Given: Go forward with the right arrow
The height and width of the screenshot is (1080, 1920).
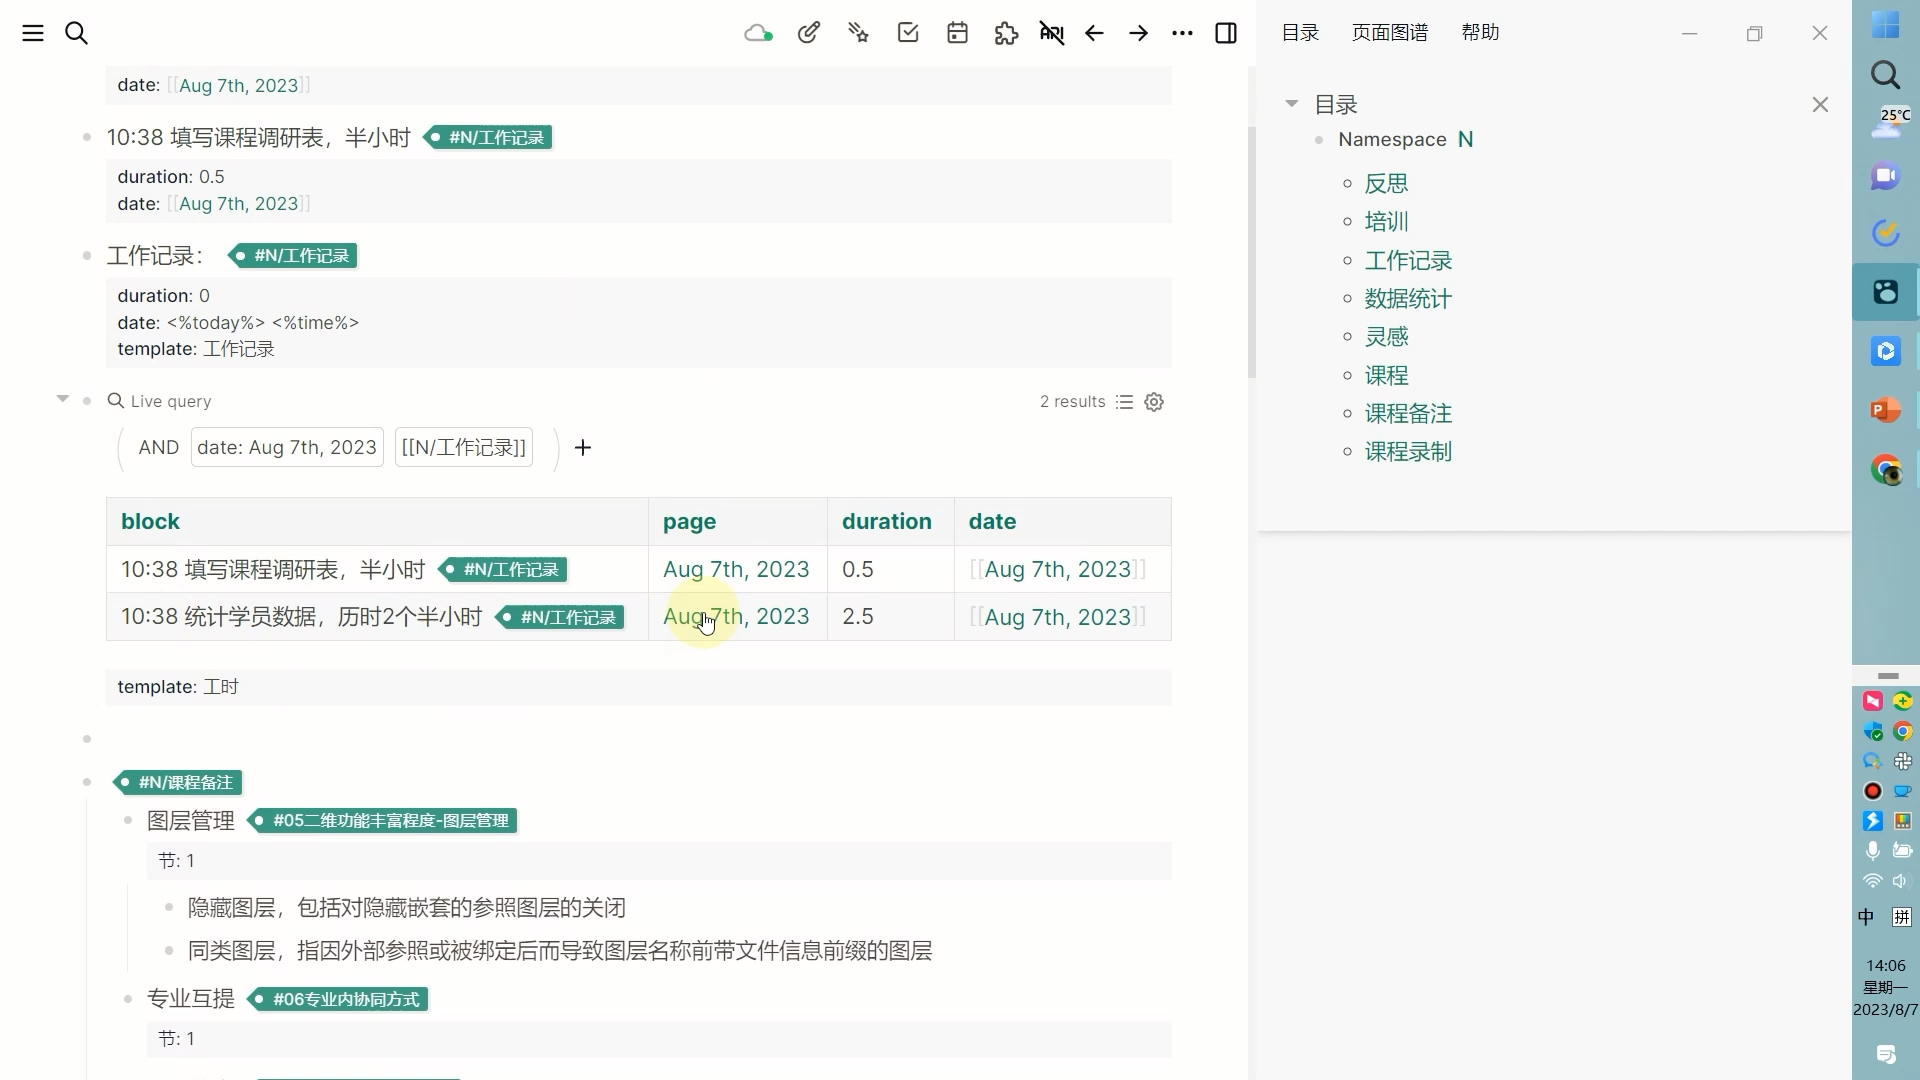Looking at the screenshot, I should coord(1139,33).
